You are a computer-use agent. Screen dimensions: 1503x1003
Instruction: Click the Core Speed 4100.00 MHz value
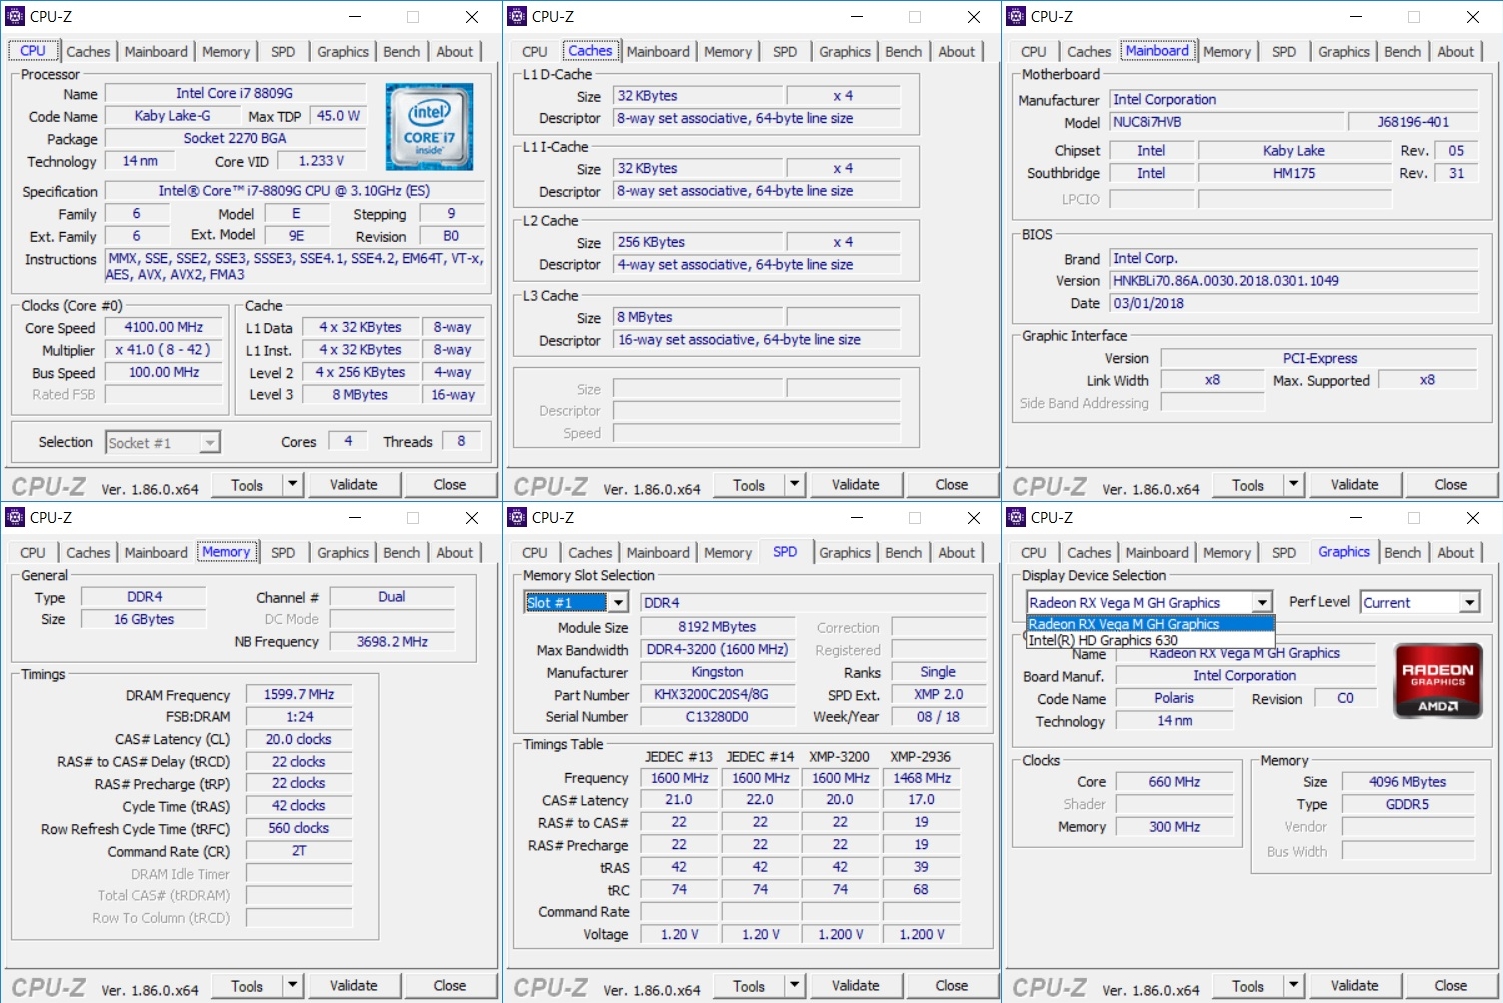click(164, 328)
